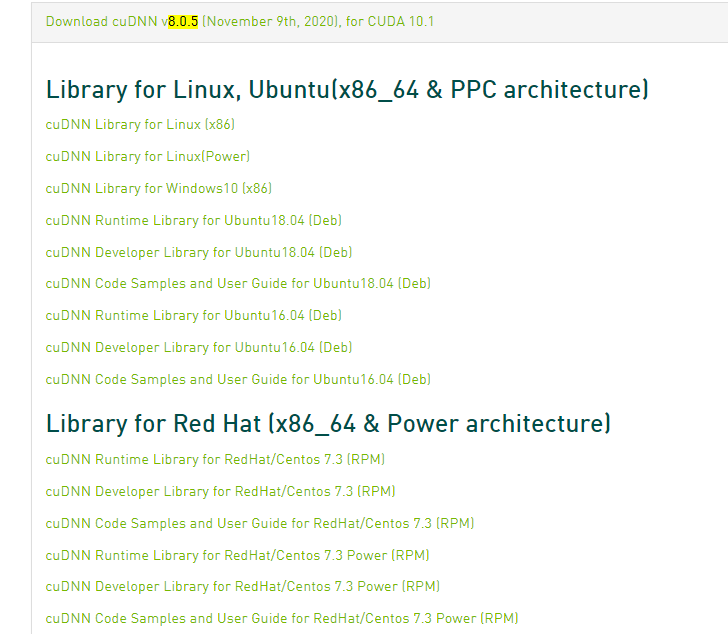Open cuDNN Developer Library for Ubuntu16.04 (Deb)
The width and height of the screenshot is (728, 634).
199,348
